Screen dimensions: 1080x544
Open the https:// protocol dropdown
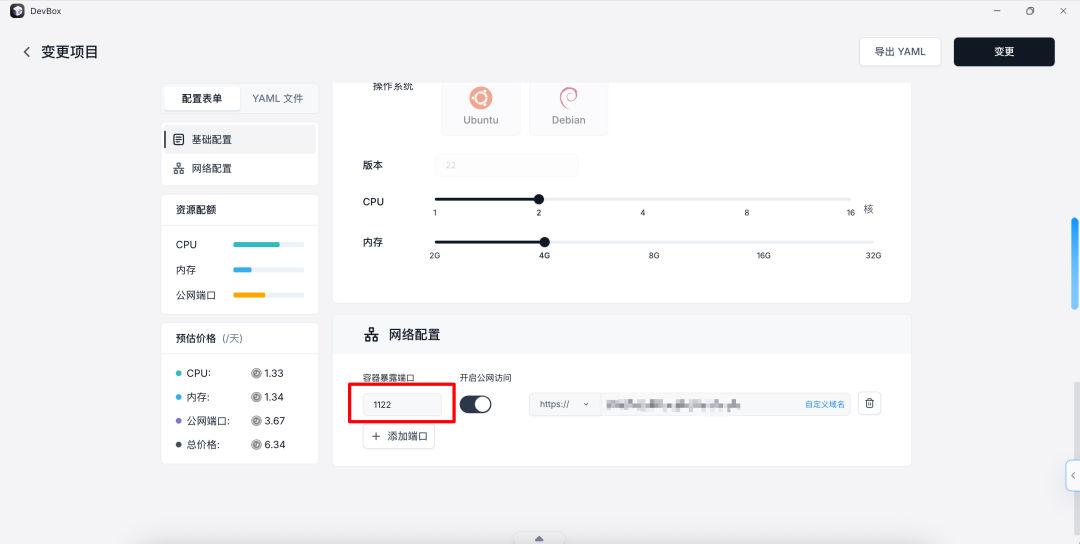pos(565,404)
